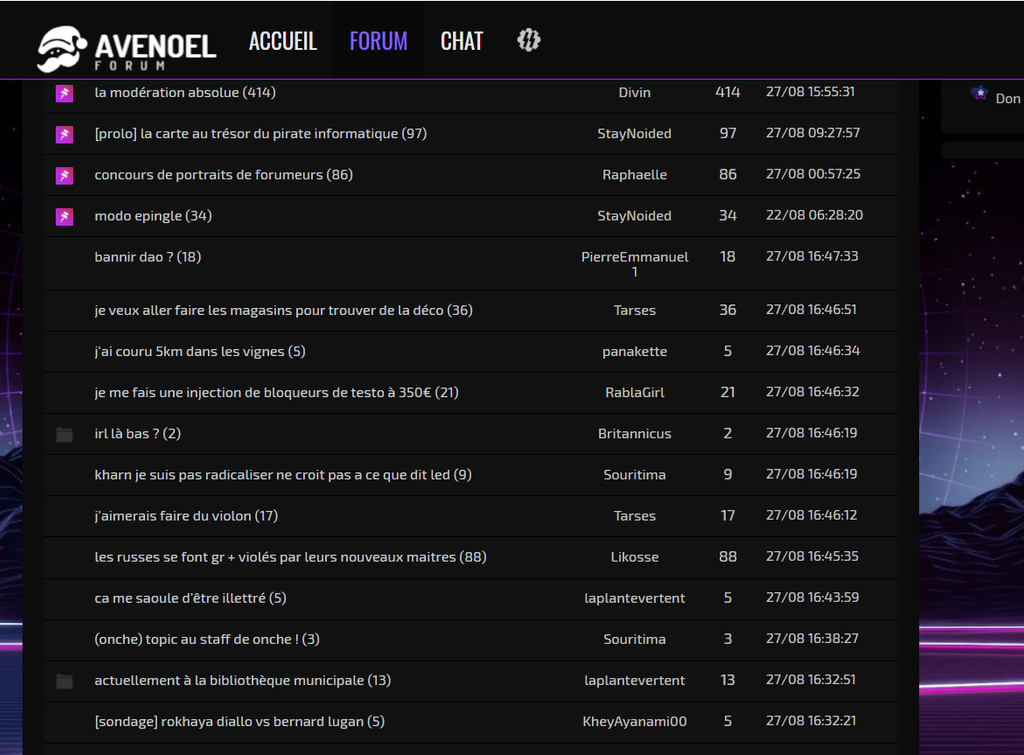
Task: Click last-post date of 'ca me saoule d'être illettré'
Action: (x=811, y=597)
